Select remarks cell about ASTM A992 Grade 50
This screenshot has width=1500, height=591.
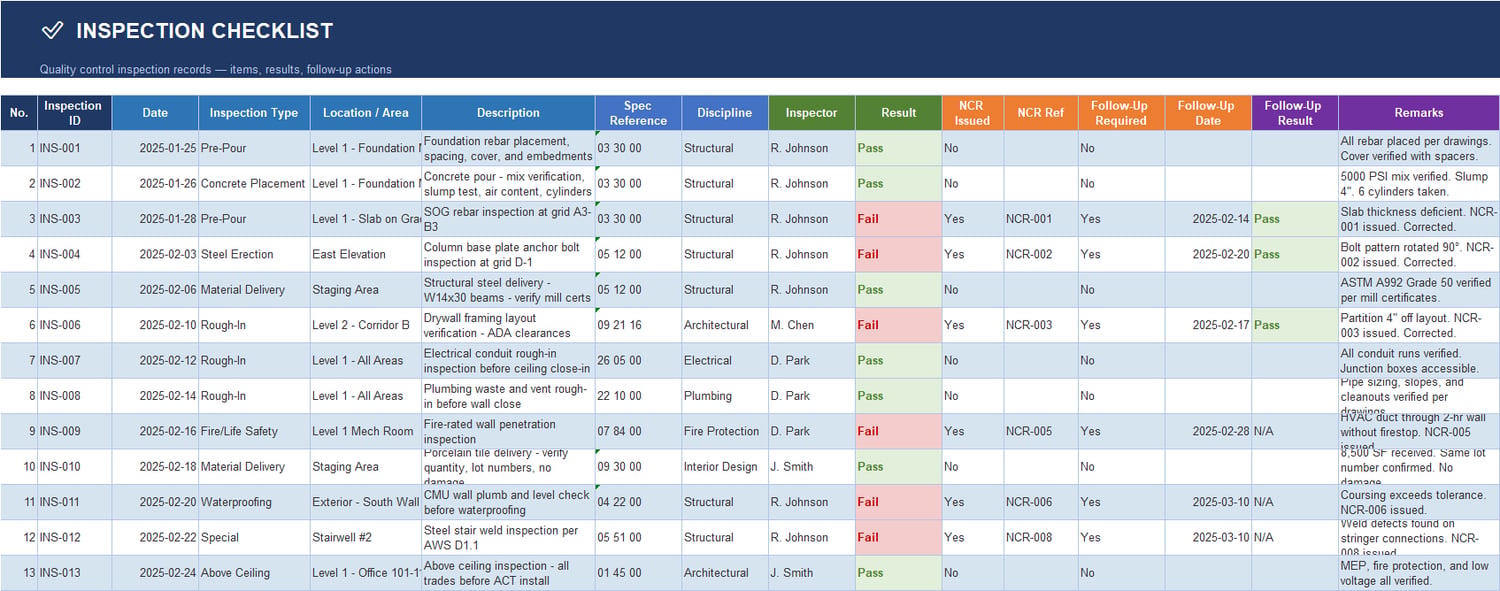tap(1419, 290)
